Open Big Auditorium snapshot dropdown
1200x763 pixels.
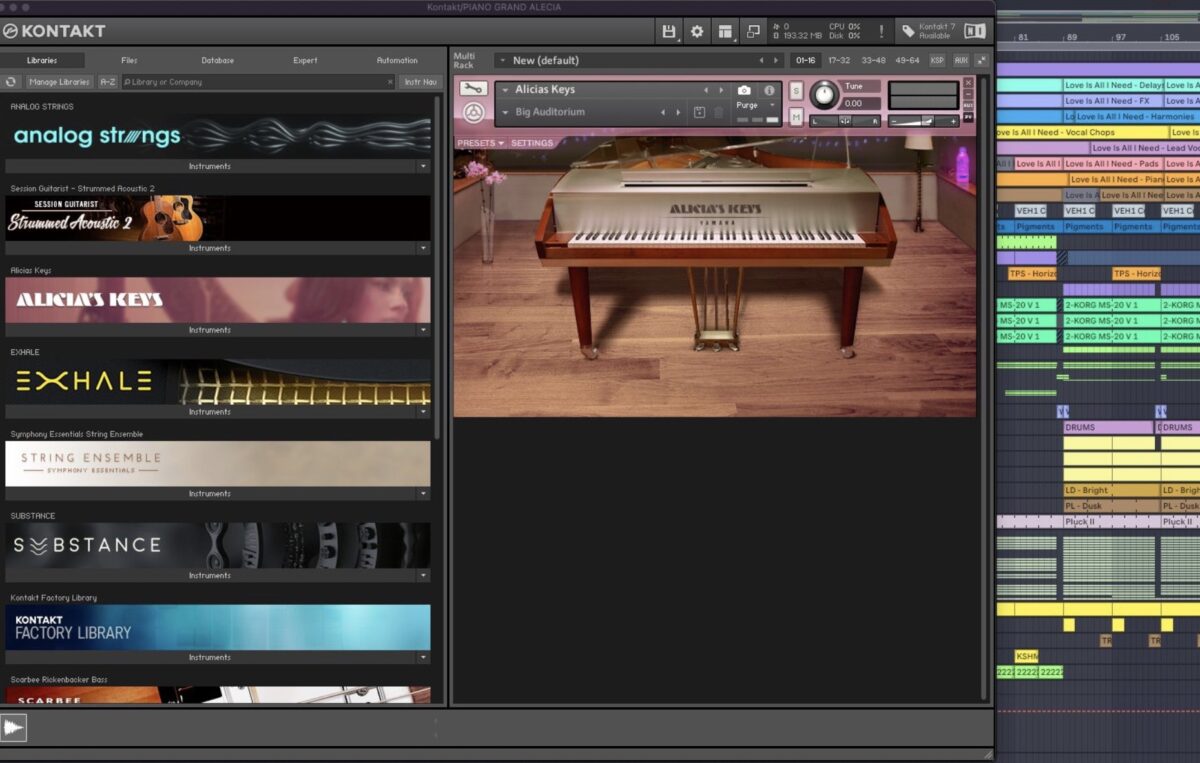click(505, 112)
